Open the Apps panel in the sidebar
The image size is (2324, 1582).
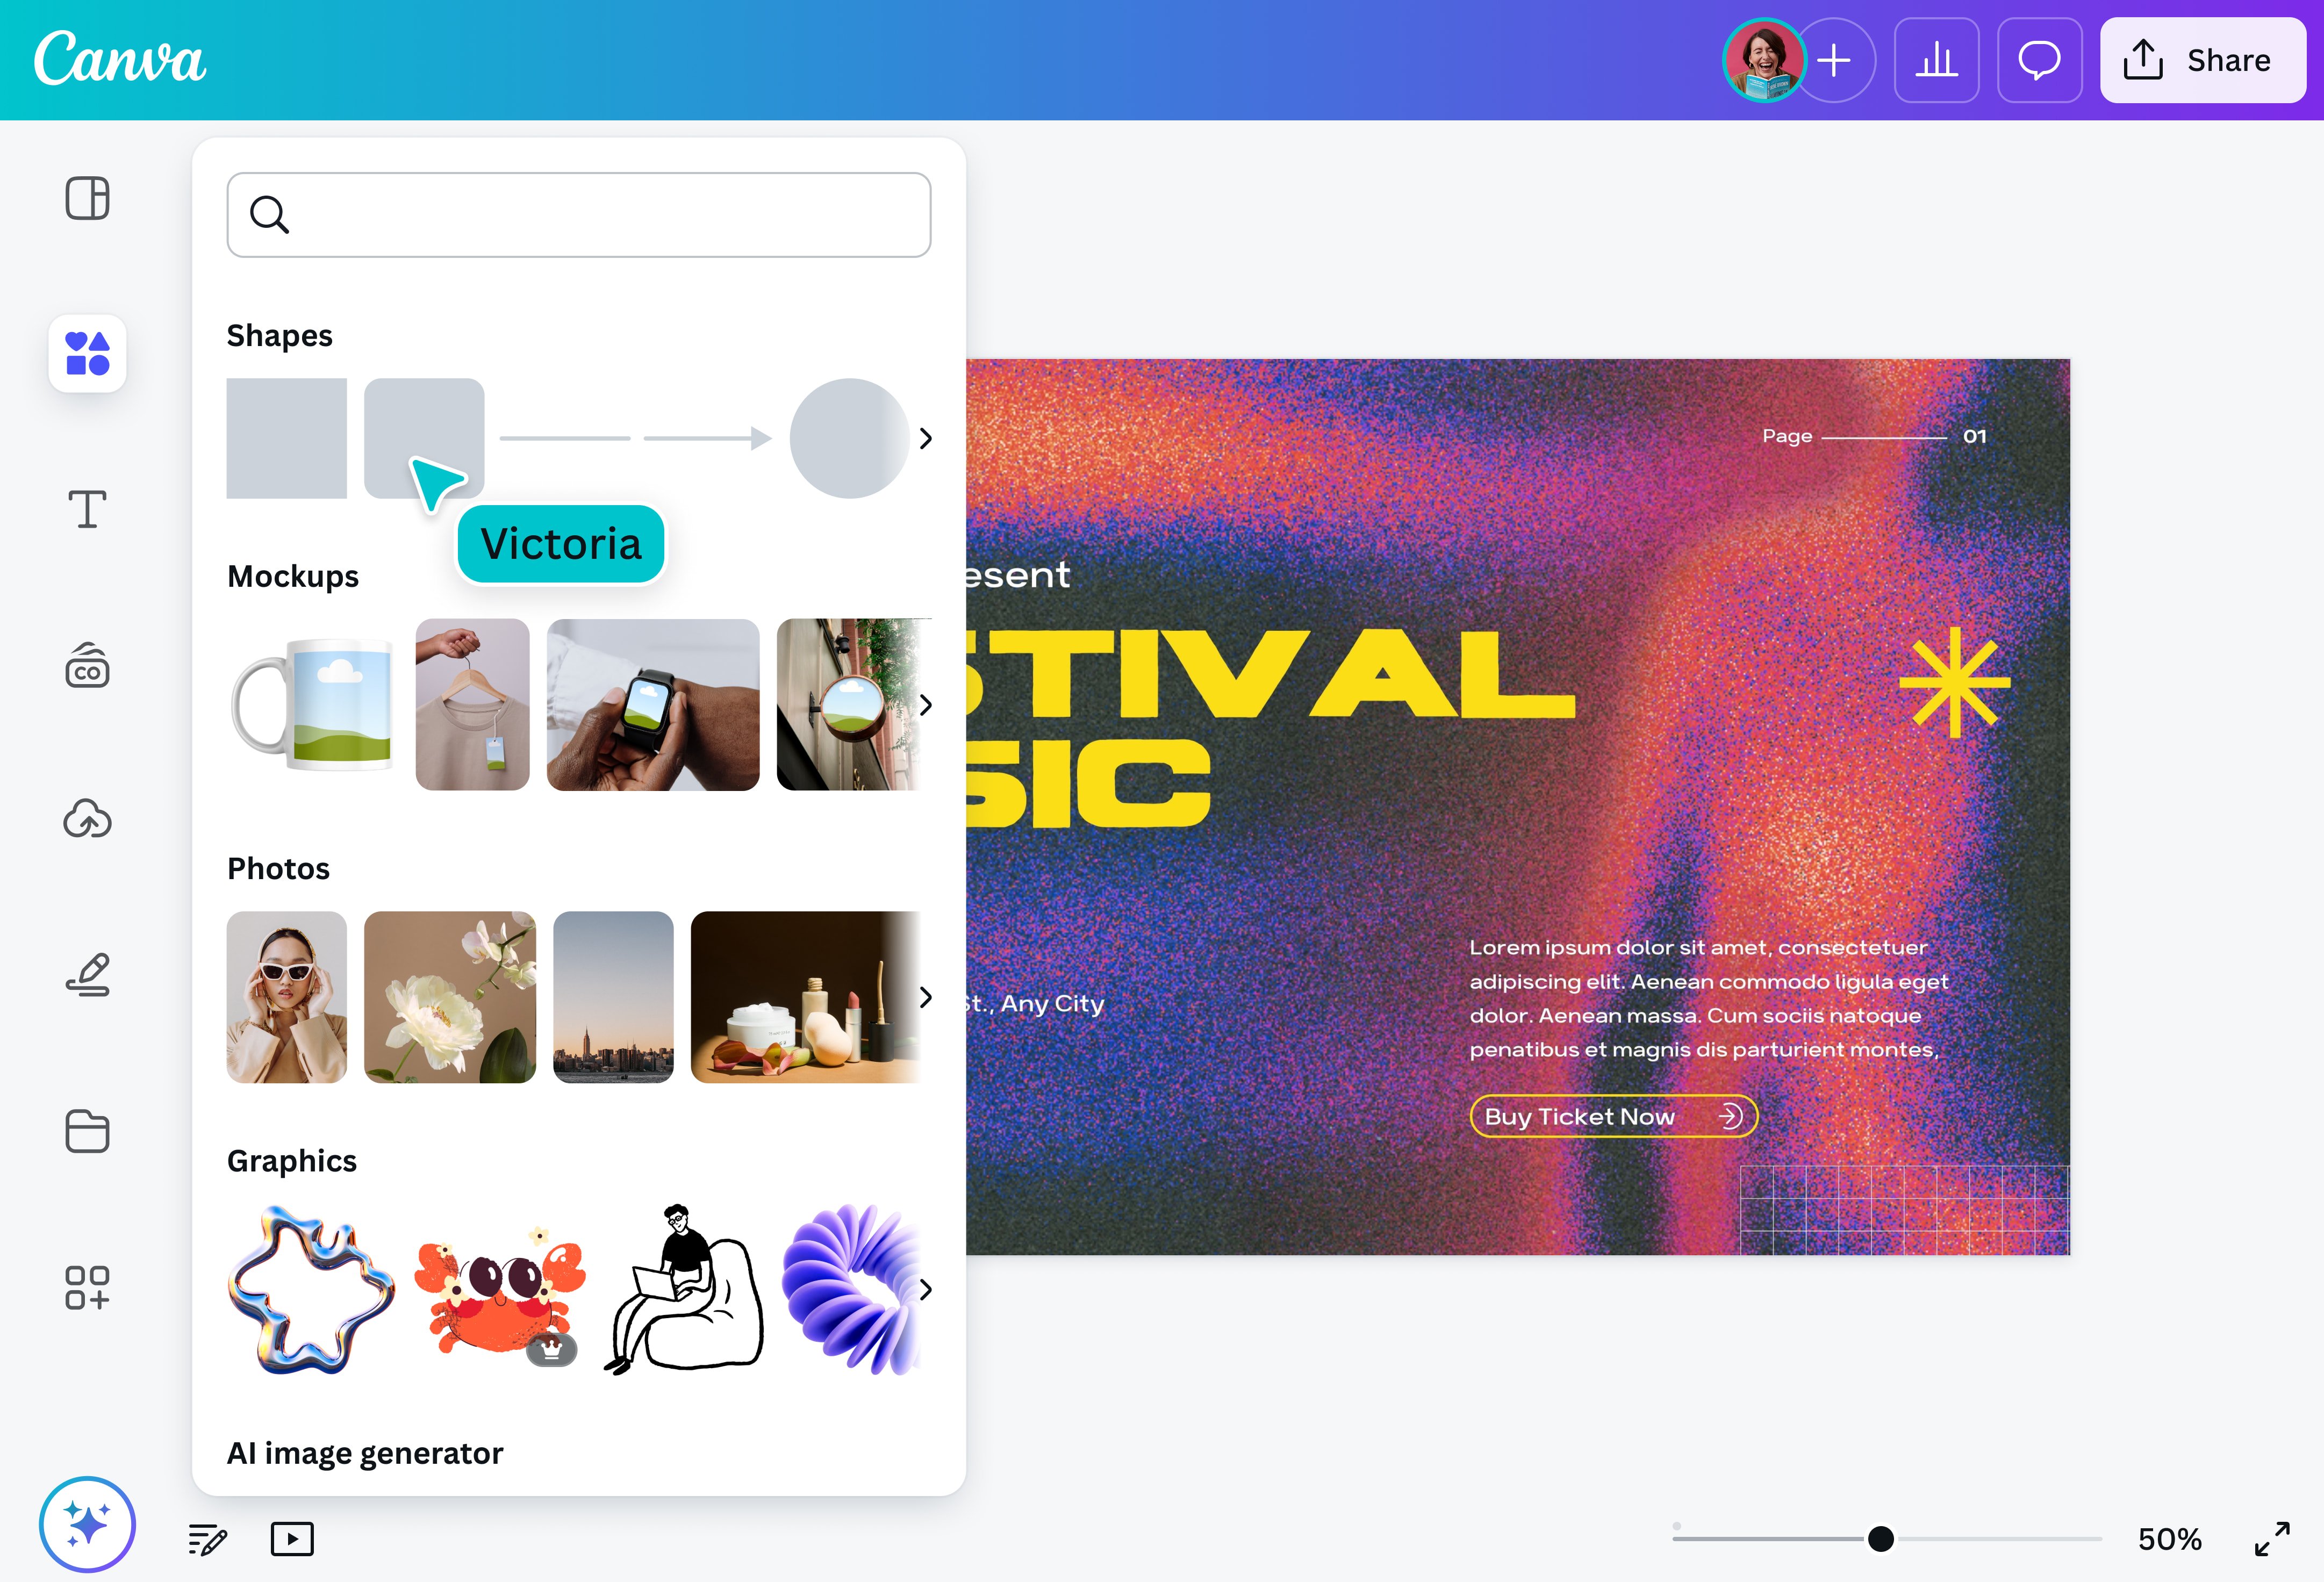coord(88,1289)
